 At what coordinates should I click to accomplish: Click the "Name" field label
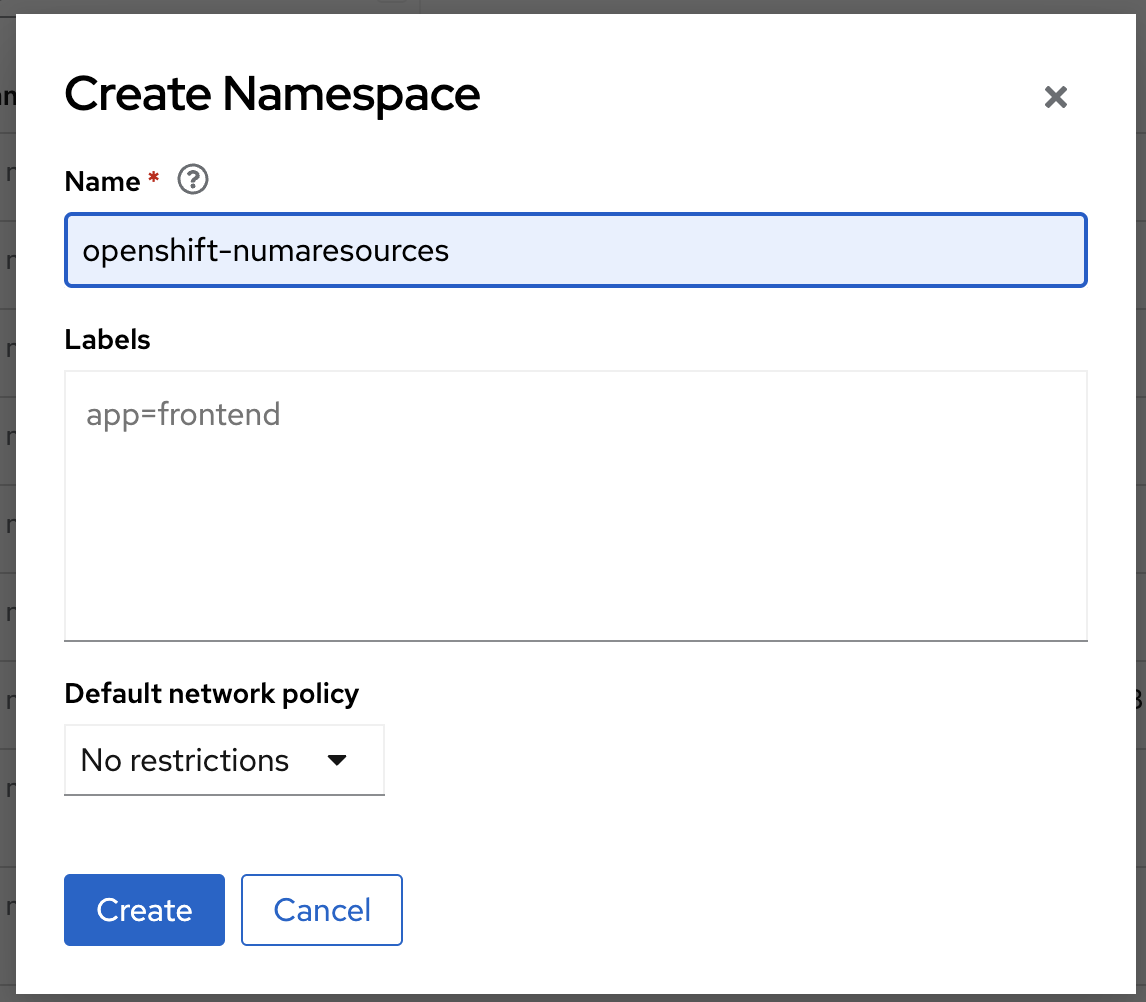102,181
